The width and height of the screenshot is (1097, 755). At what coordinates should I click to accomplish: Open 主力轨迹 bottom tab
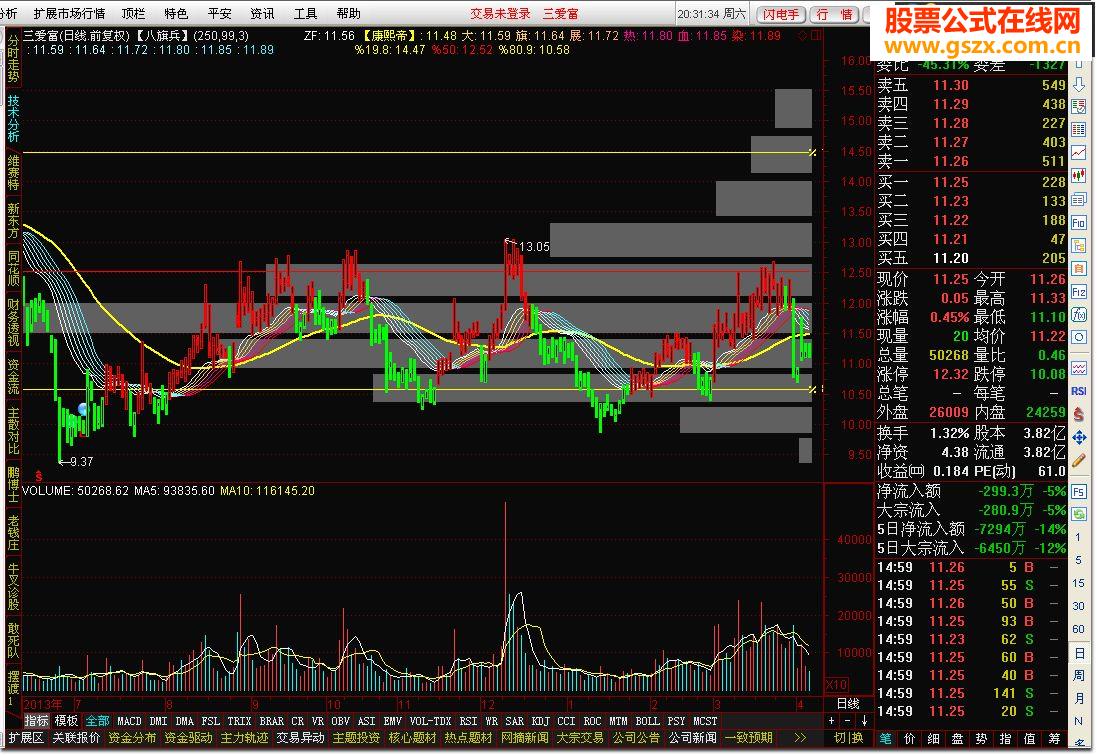click(244, 738)
